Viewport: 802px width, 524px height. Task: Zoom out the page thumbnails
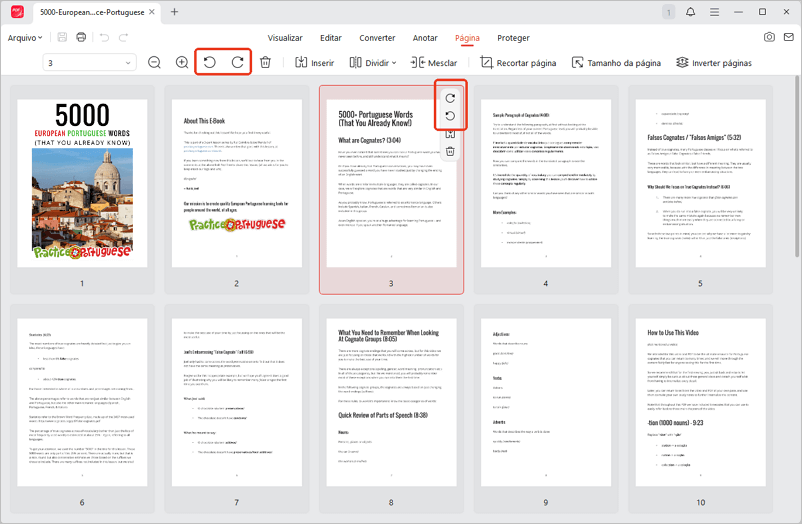[154, 62]
